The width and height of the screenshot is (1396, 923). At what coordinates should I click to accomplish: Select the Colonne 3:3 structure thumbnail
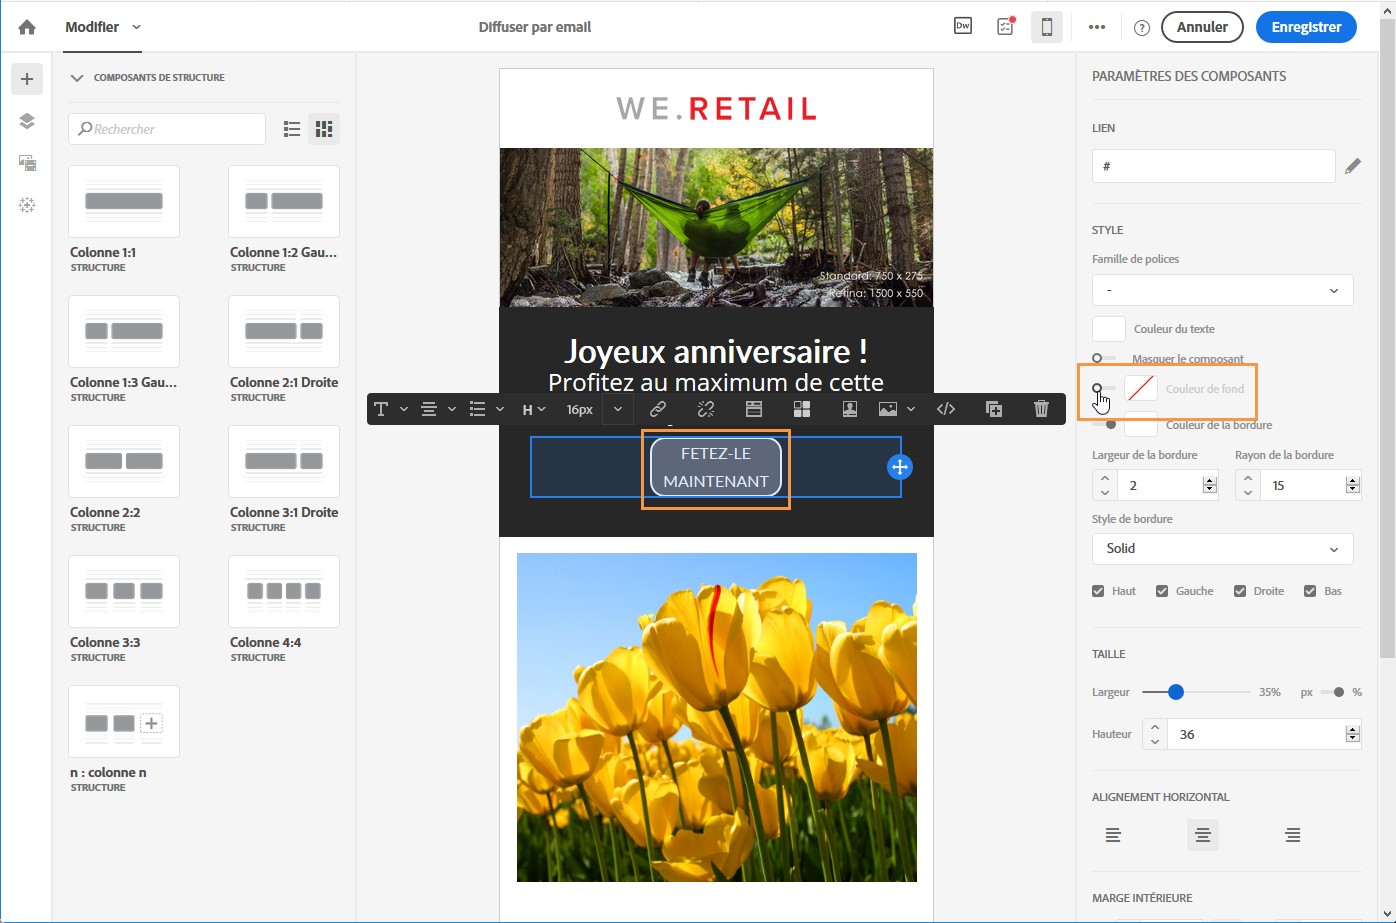pos(124,591)
